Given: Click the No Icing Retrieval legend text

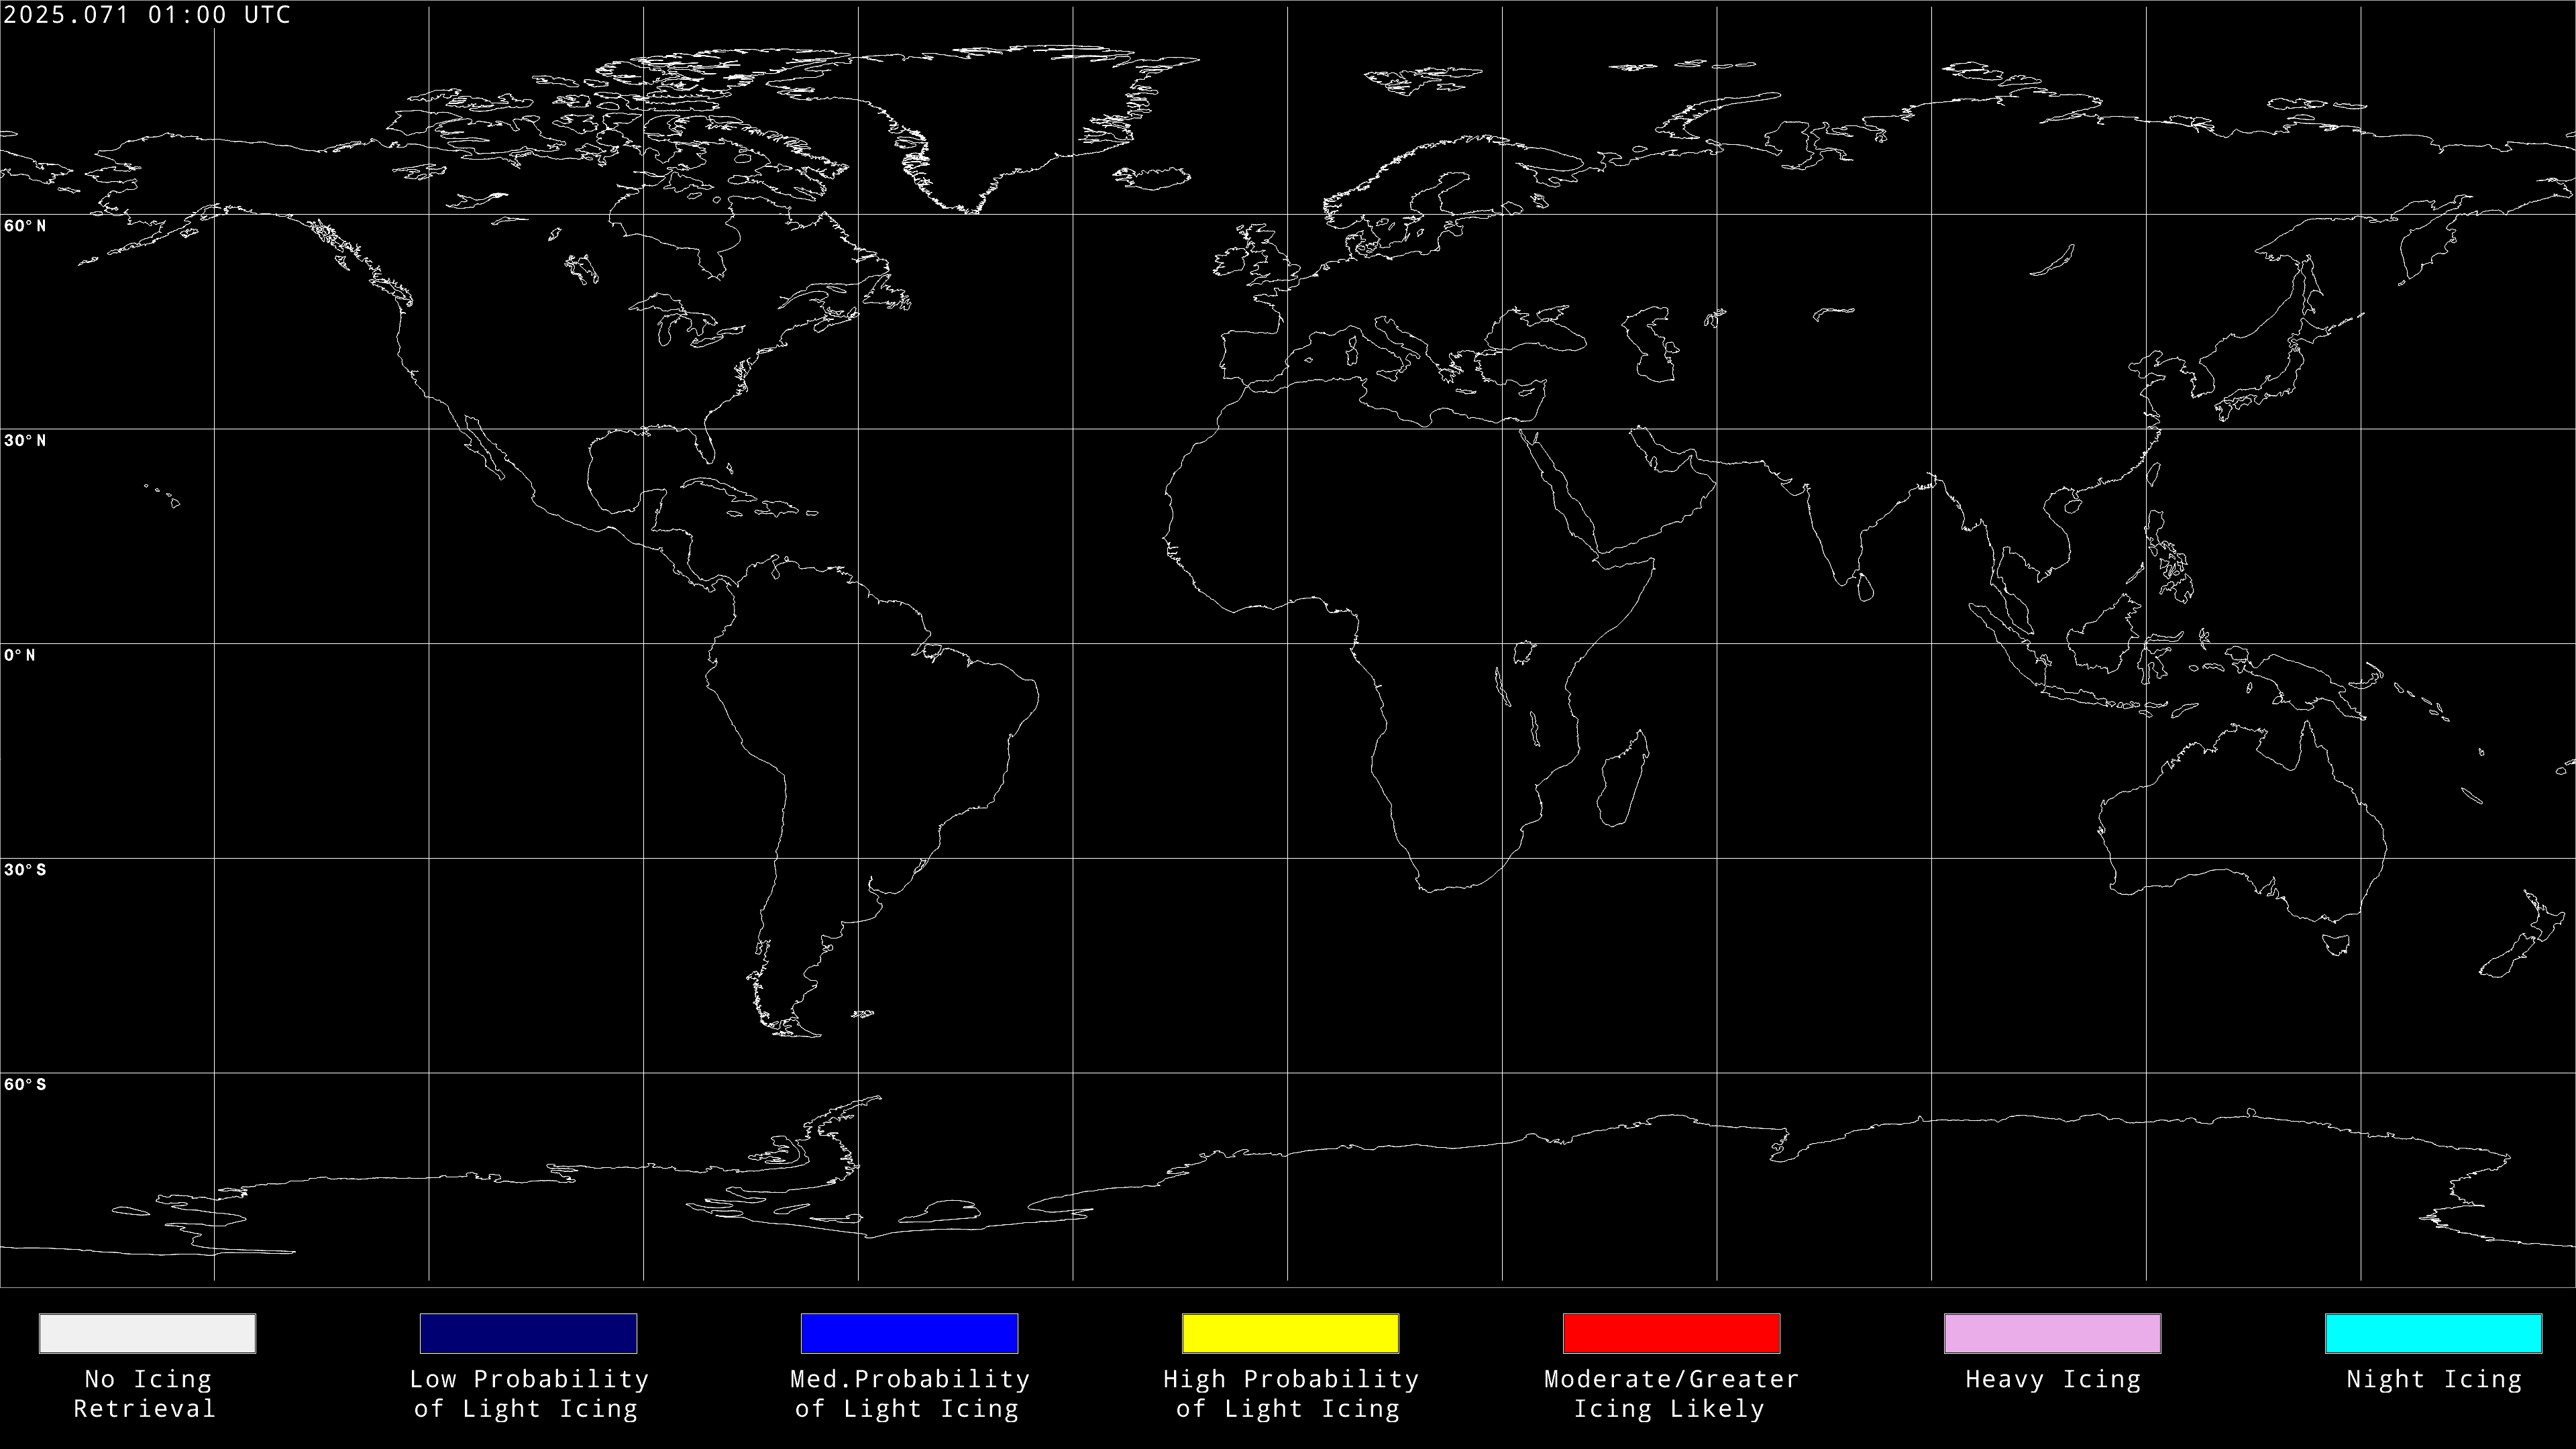Looking at the screenshot, I should click(x=146, y=1394).
